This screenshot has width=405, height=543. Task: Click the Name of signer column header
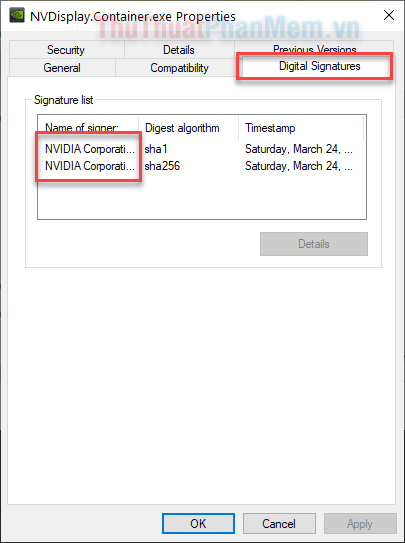[x=88, y=128]
